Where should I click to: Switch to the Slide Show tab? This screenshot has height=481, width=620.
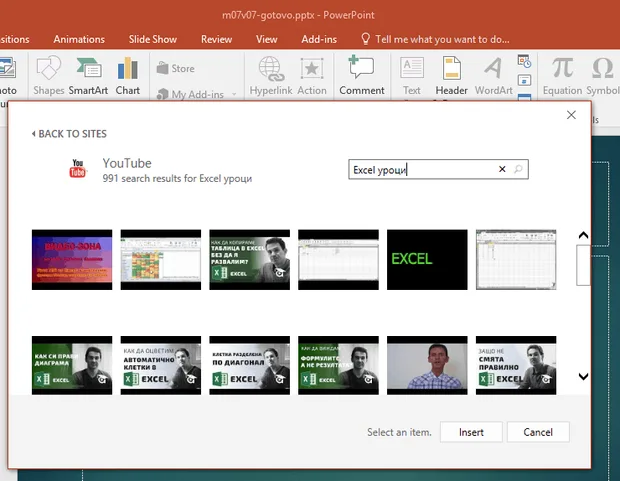153,39
